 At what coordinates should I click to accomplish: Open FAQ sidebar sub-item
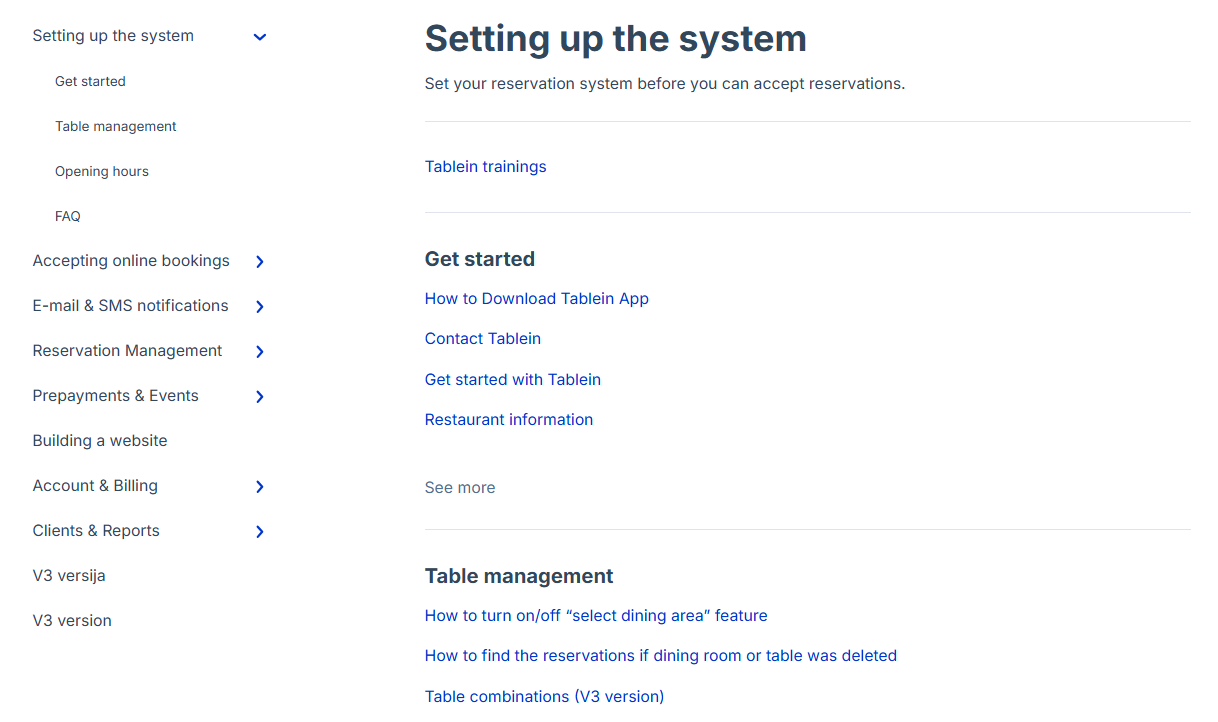68,217
